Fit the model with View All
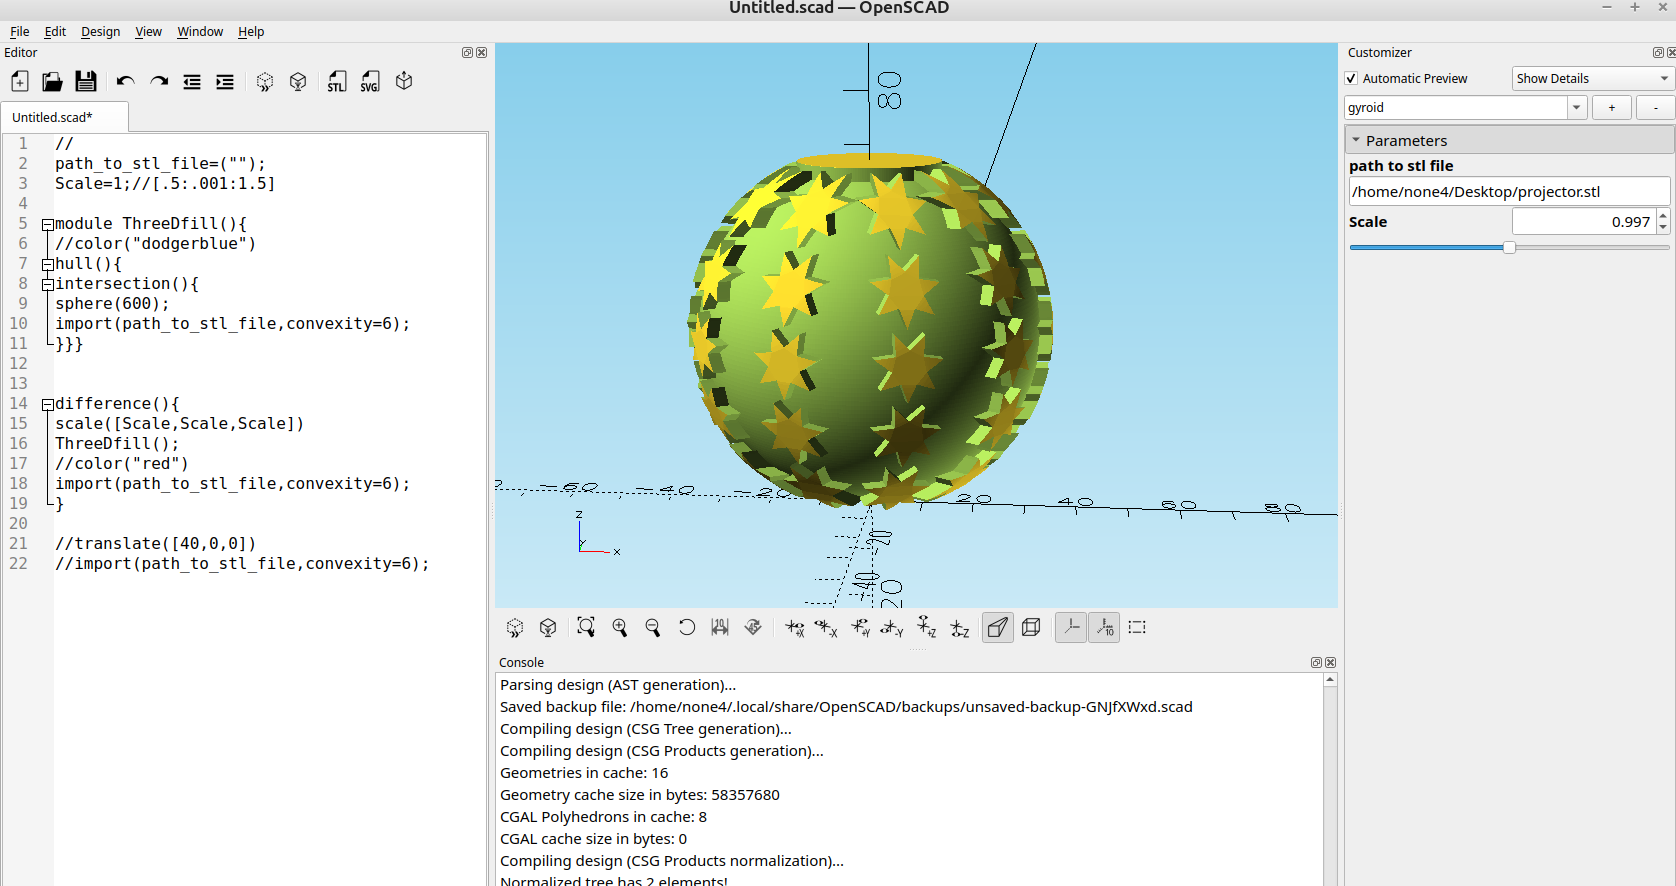 click(x=586, y=627)
